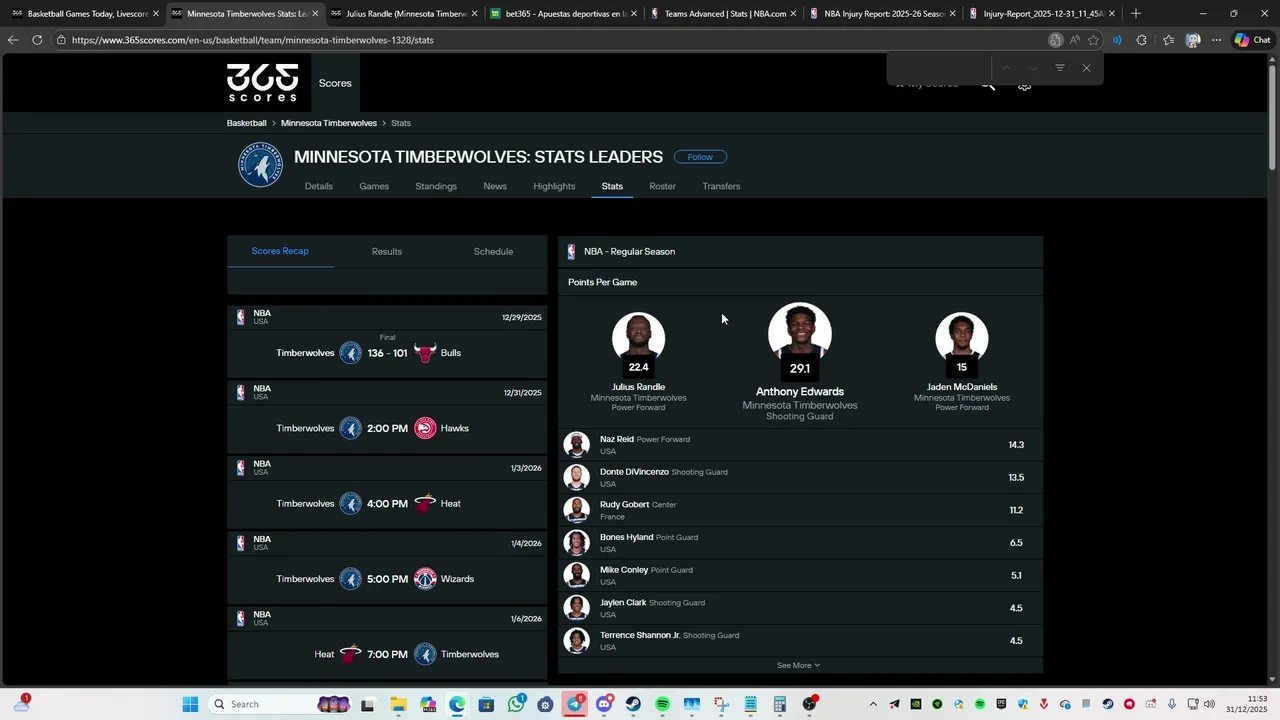Add this page to favorites star icon
Viewport: 1280px width, 720px height.
(x=1093, y=40)
